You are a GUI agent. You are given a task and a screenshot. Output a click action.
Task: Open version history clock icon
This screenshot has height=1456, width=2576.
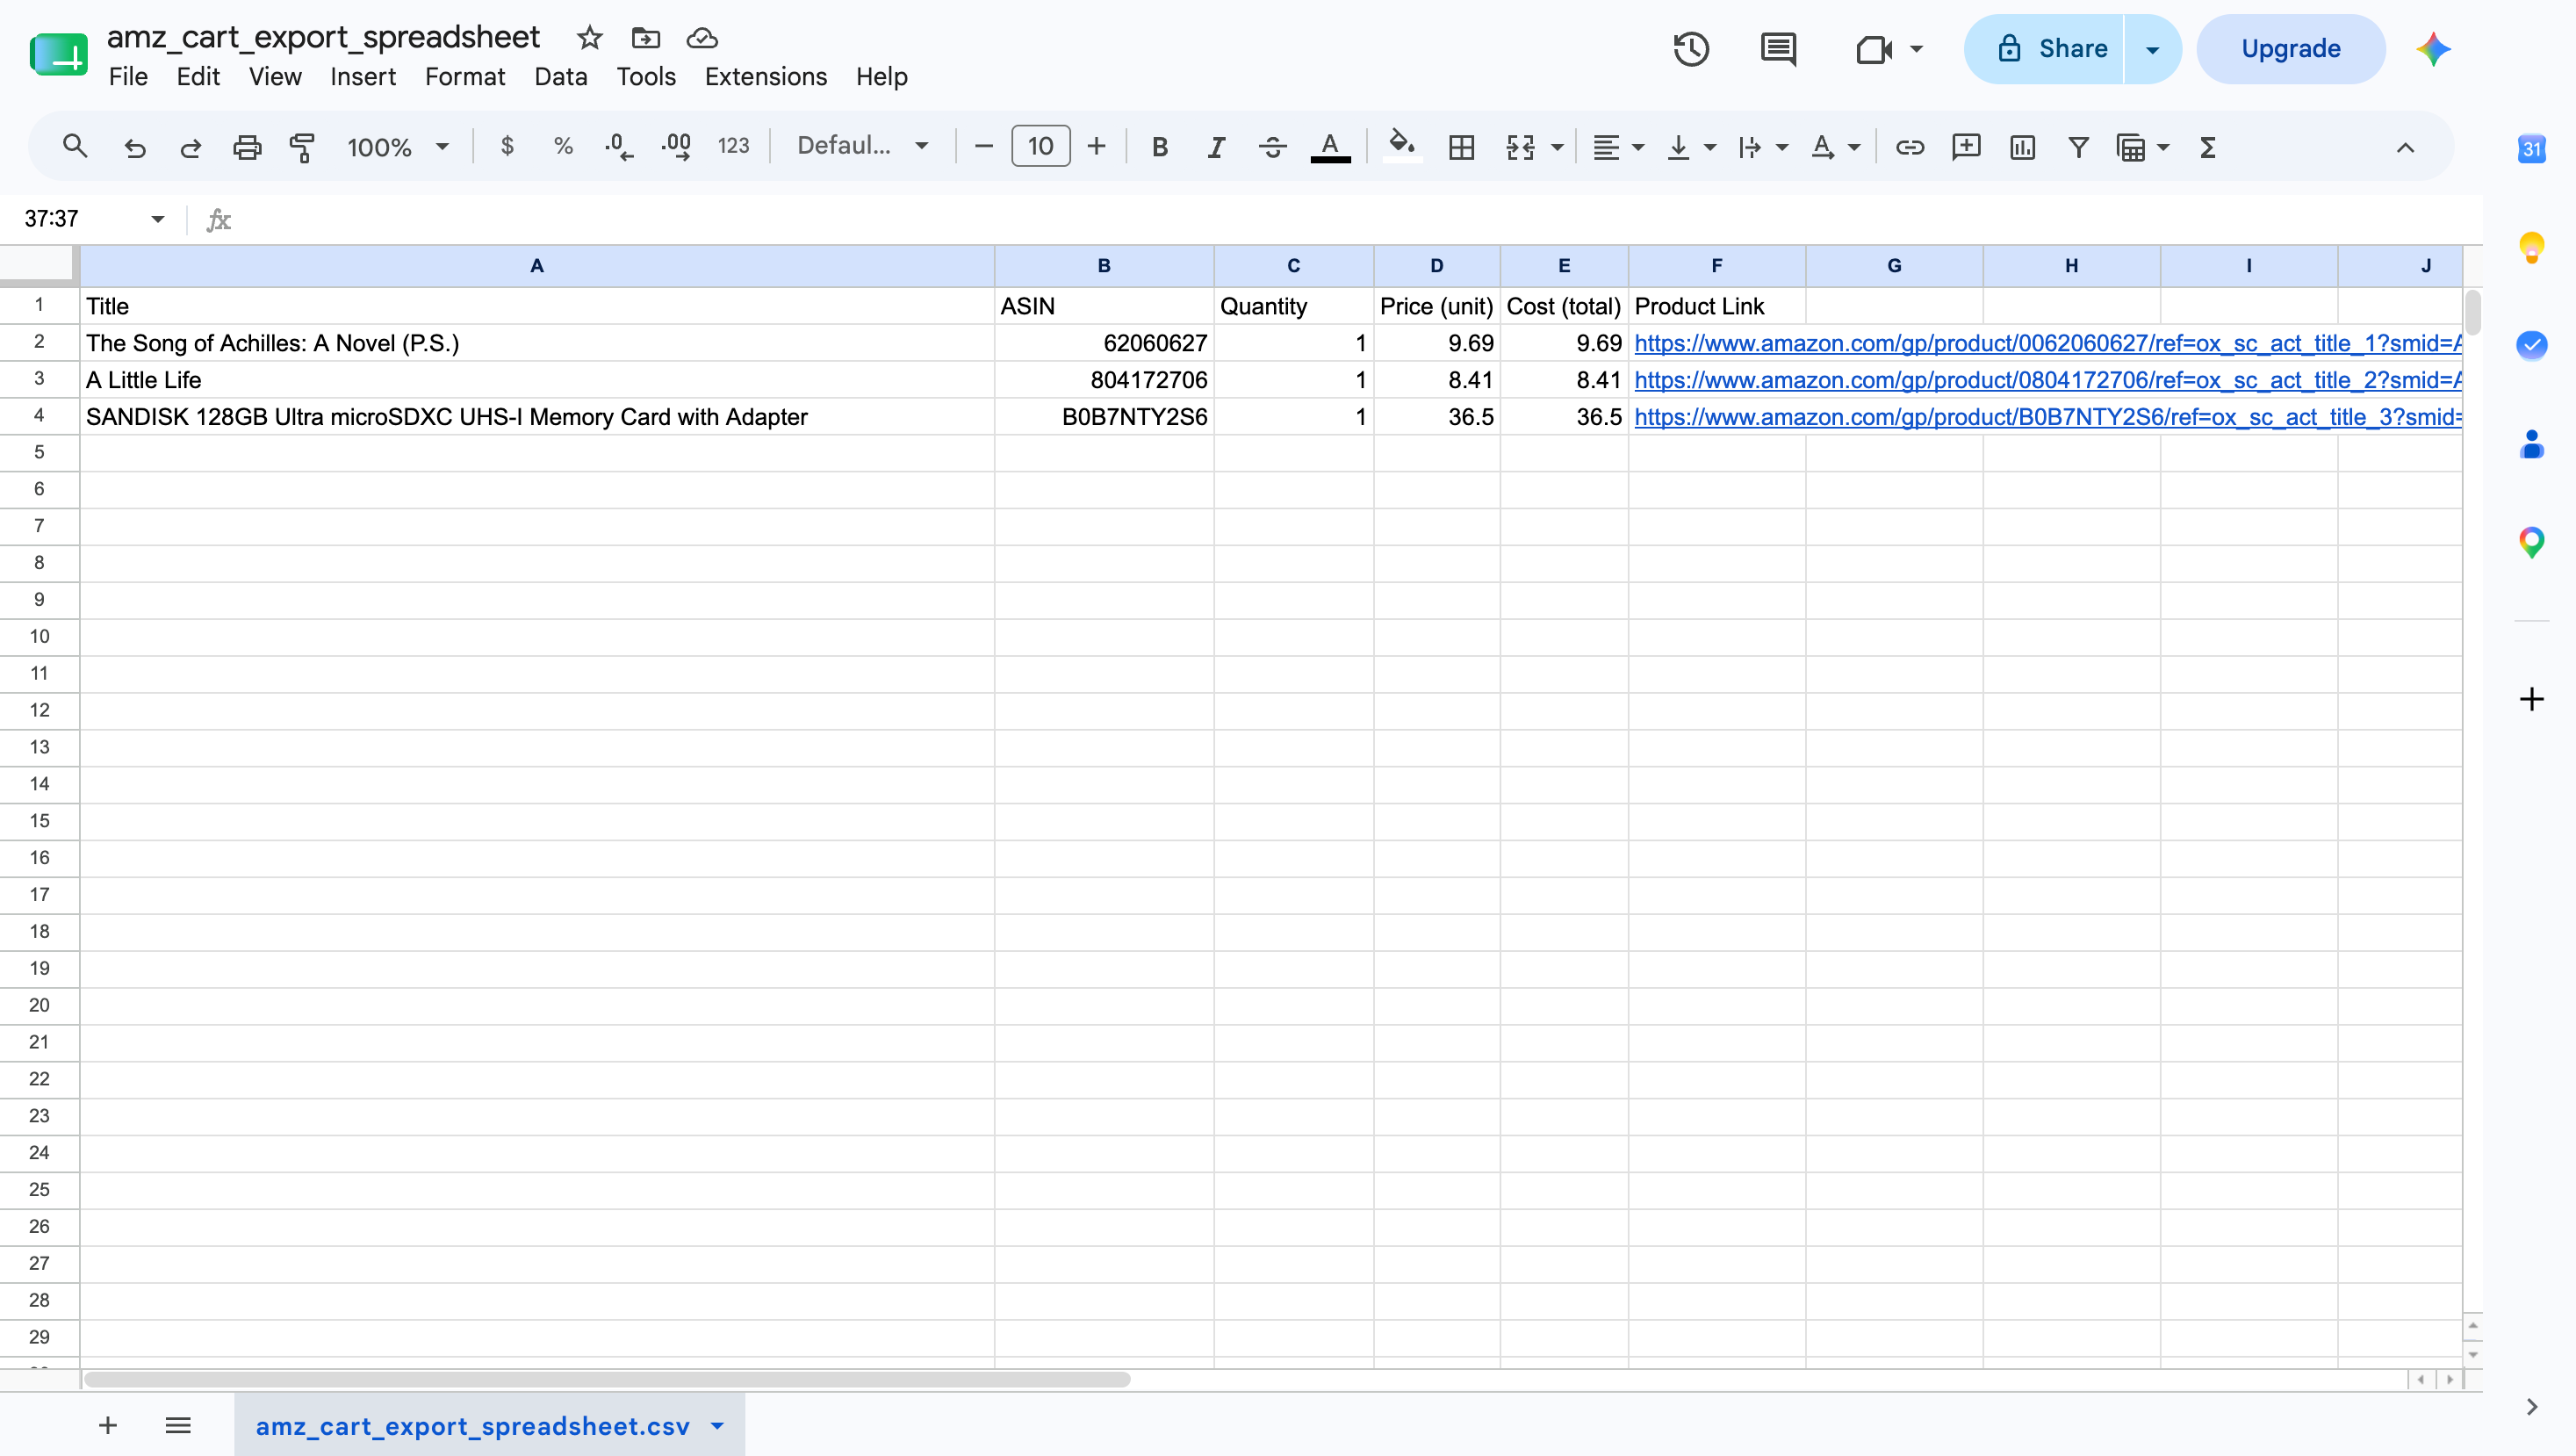[1691, 49]
